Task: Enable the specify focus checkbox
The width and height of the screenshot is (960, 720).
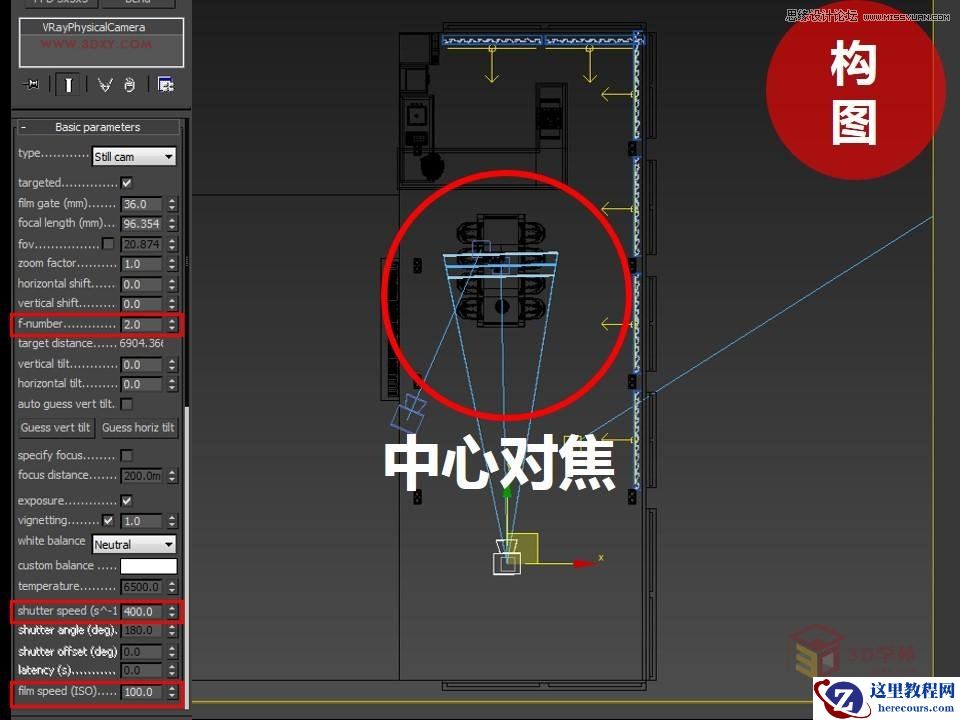Action: tap(127, 456)
